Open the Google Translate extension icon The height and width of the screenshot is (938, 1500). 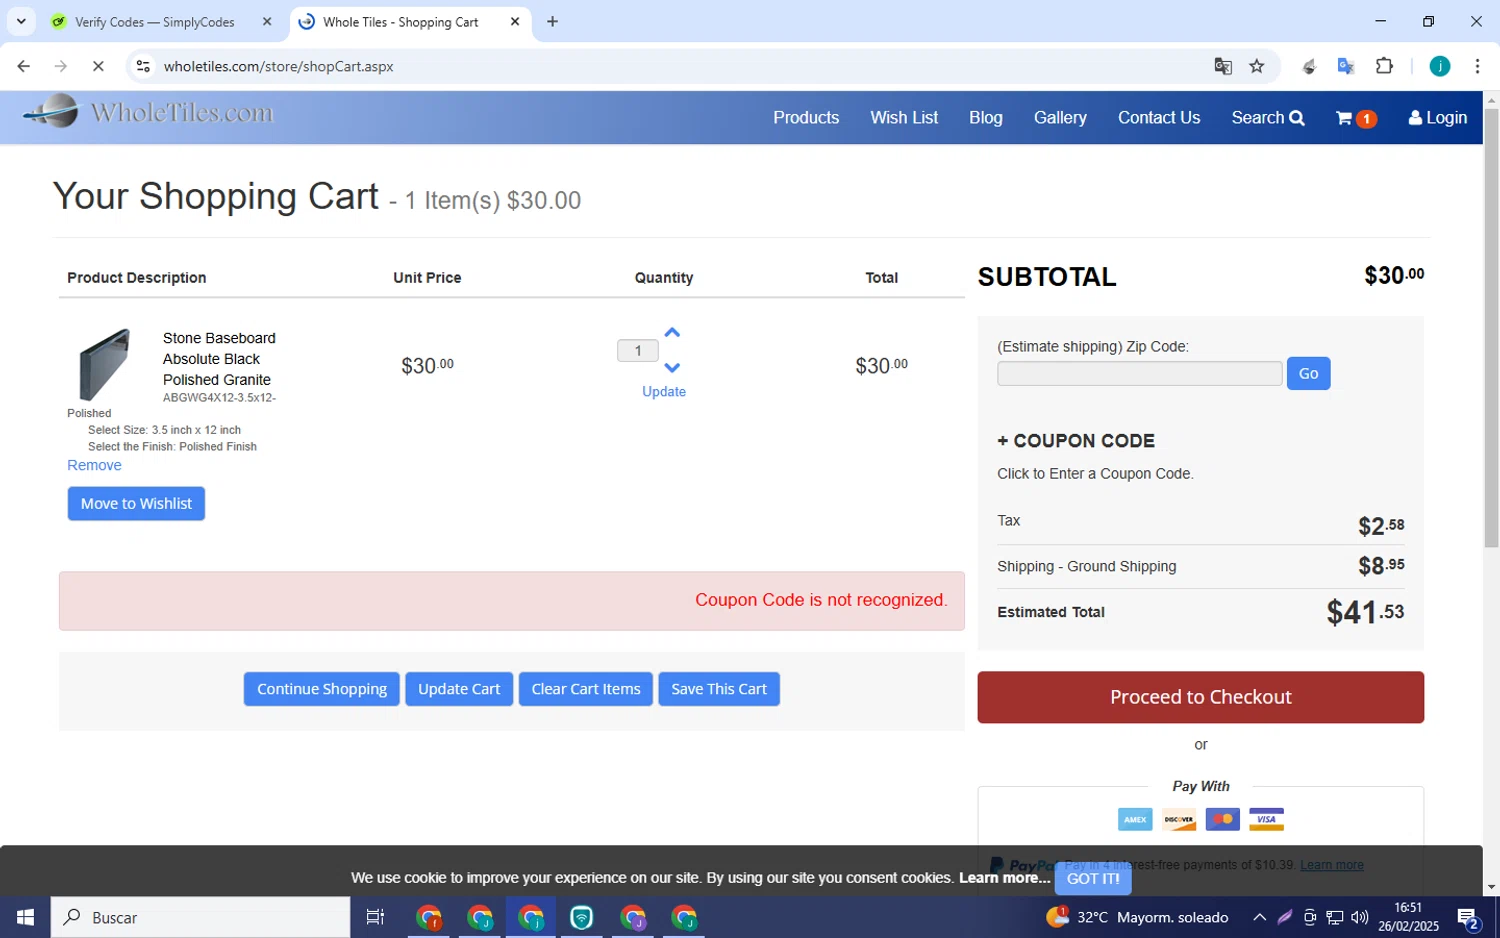pyautogui.click(x=1346, y=66)
